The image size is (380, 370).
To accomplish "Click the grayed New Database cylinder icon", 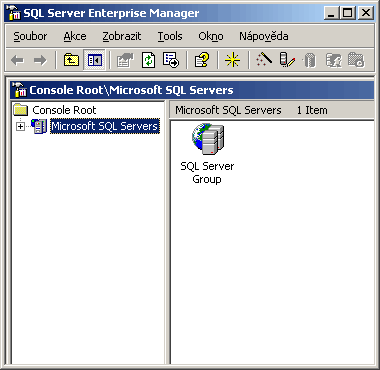I will [x=310, y=61].
